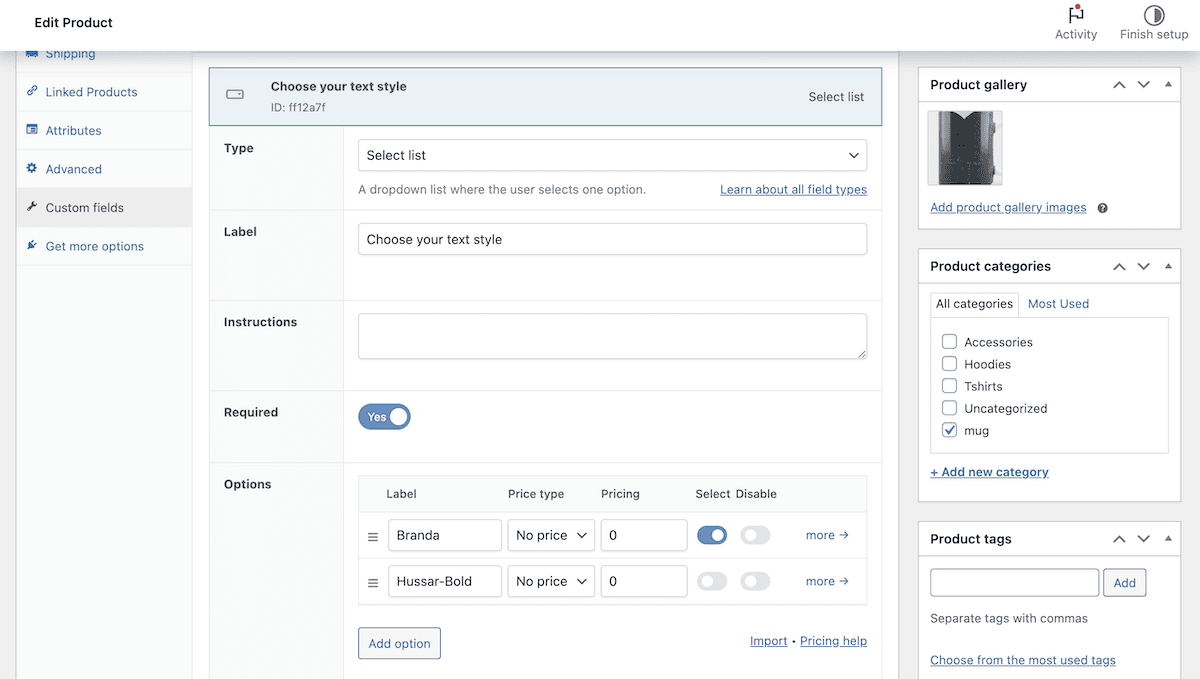Viewport: 1200px width, 679px height.
Task: Grab the drag handle for Hussar-Bold option
Action: pyautogui.click(x=373, y=583)
